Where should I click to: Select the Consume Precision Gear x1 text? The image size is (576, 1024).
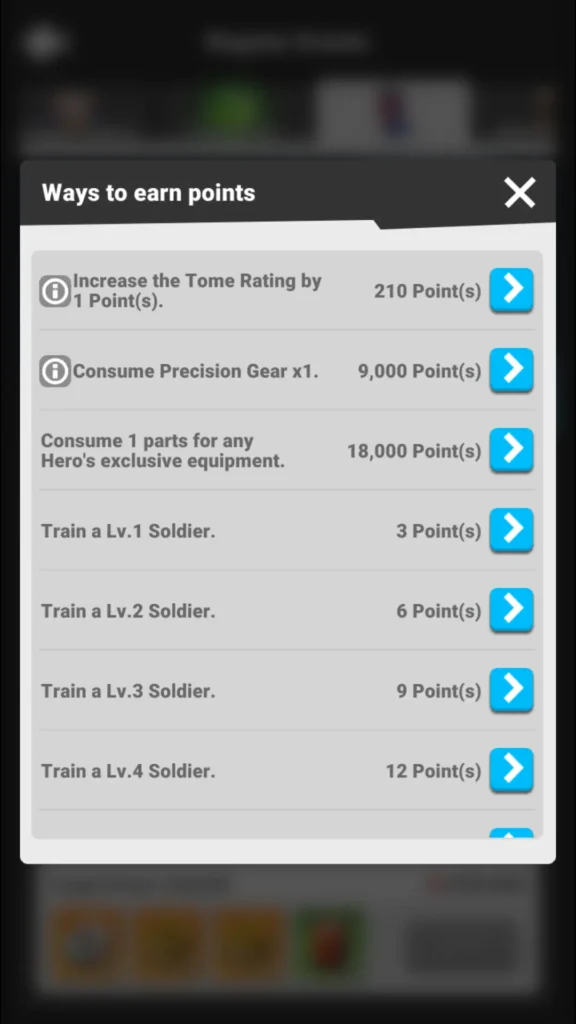(x=196, y=372)
